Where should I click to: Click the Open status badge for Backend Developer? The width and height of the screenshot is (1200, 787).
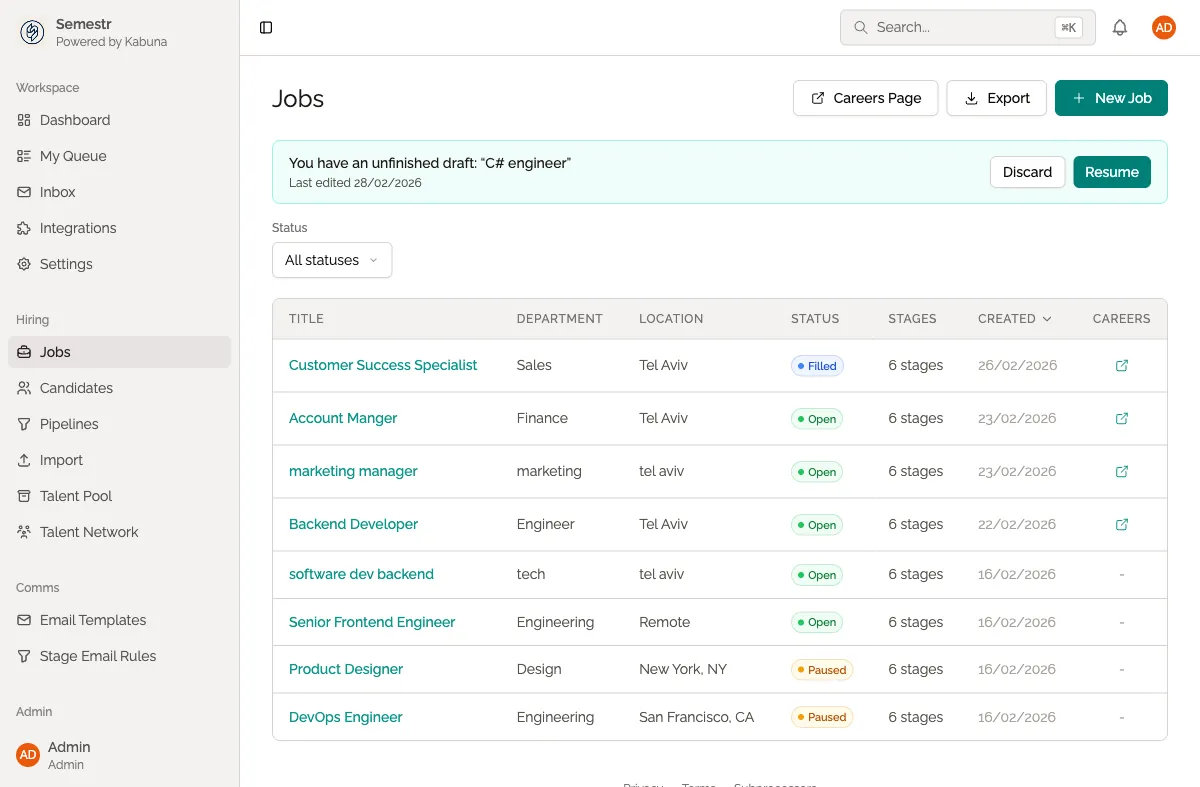click(816, 524)
